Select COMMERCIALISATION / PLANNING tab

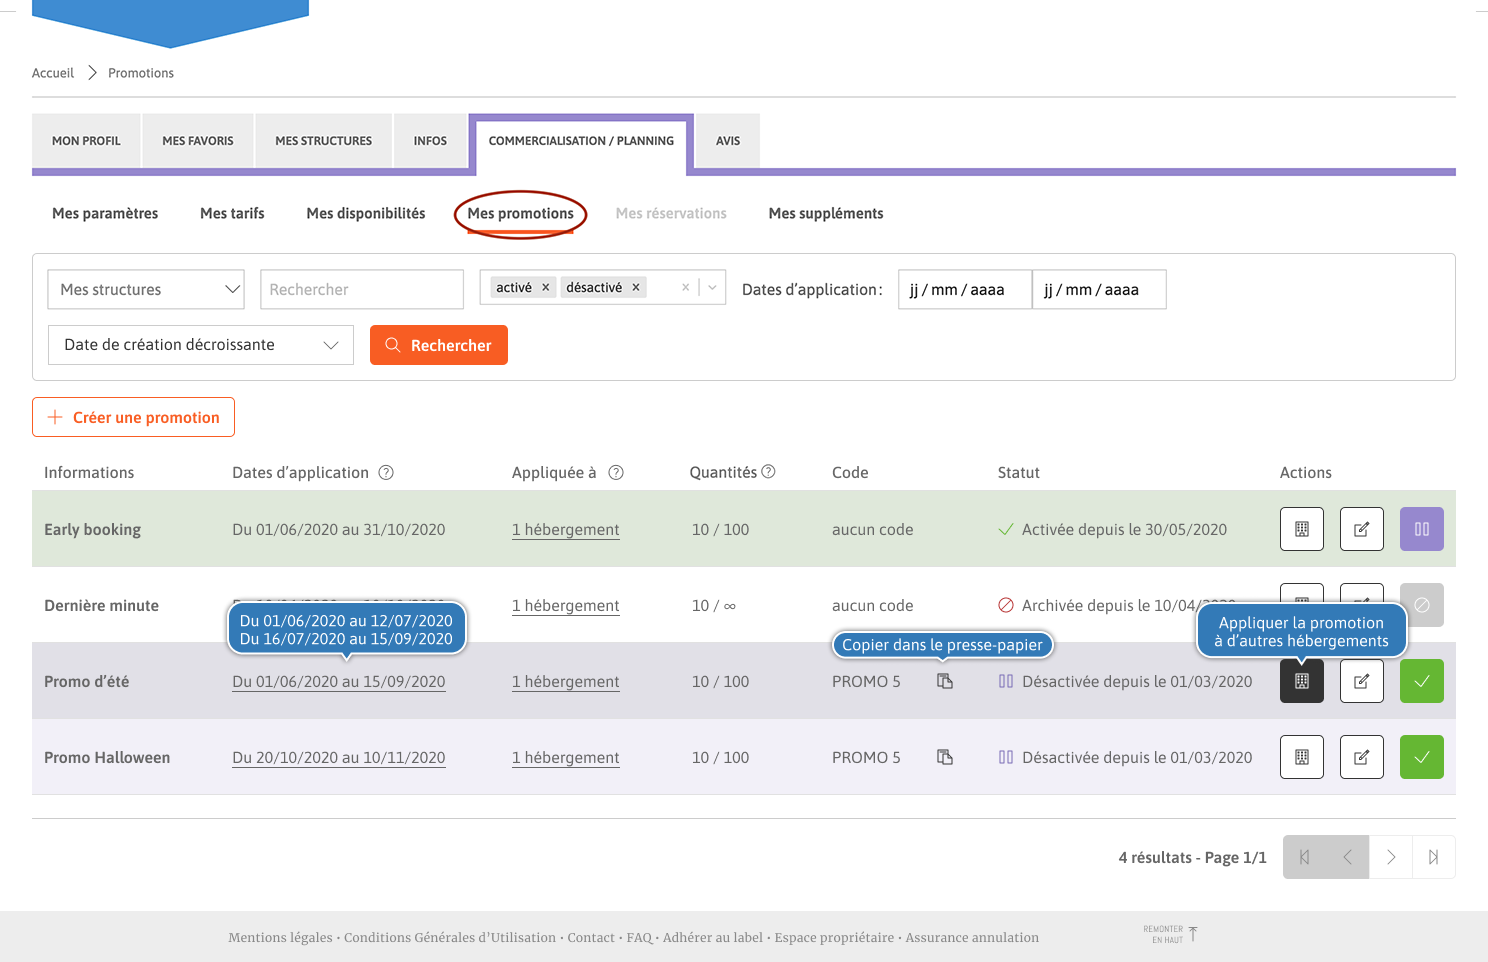tap(581, 141)
